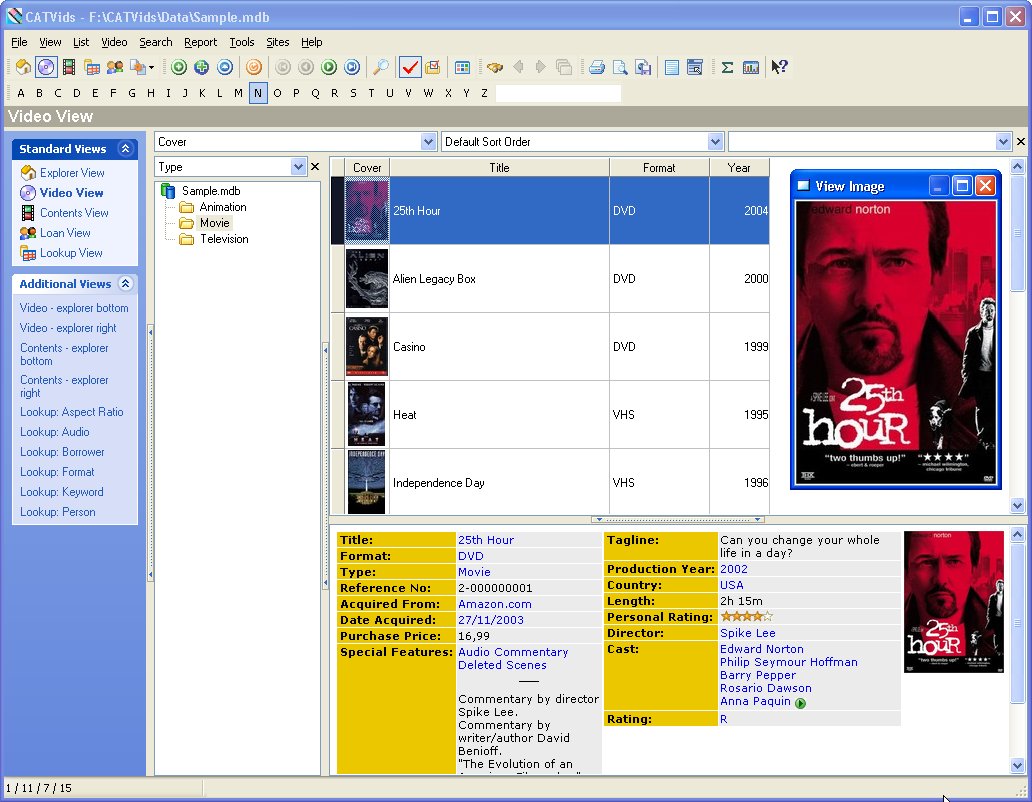
Task: Open Video - explorer bottom view
Action: pos(74,308)
